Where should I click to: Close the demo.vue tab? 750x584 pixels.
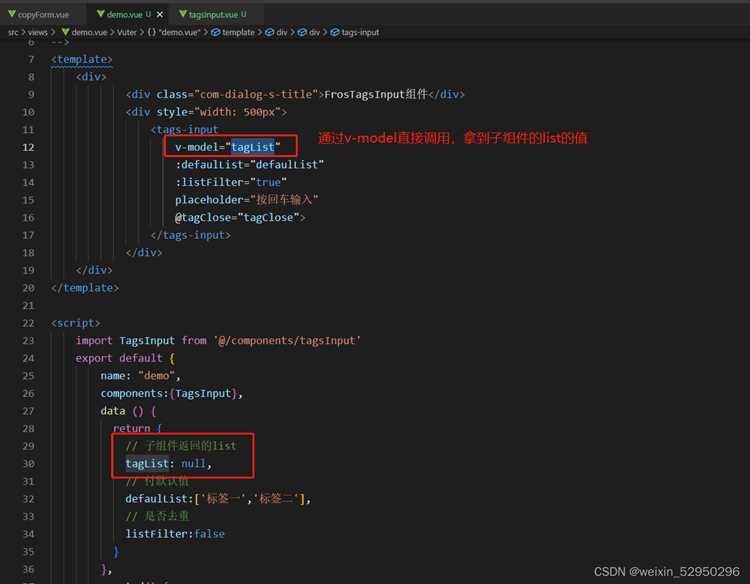(x=160, y=15)
